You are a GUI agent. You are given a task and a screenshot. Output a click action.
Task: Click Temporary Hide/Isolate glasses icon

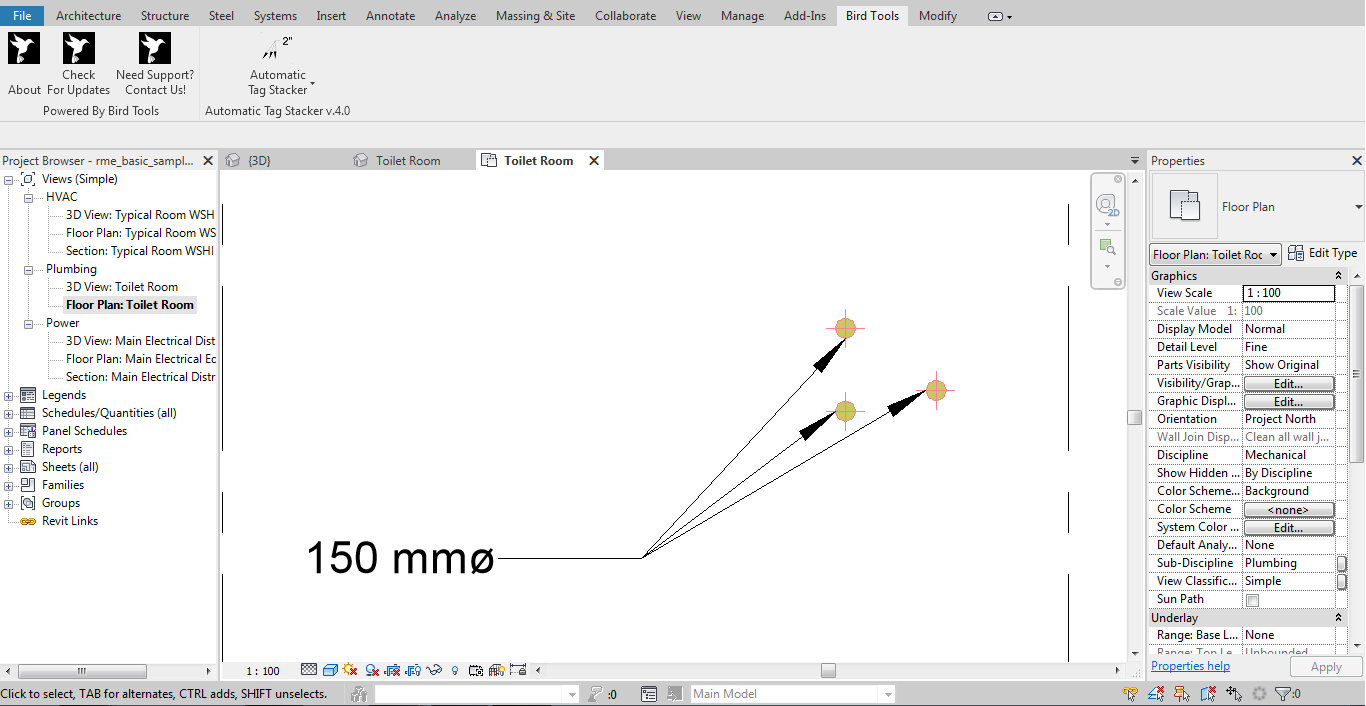click(434, 671)
